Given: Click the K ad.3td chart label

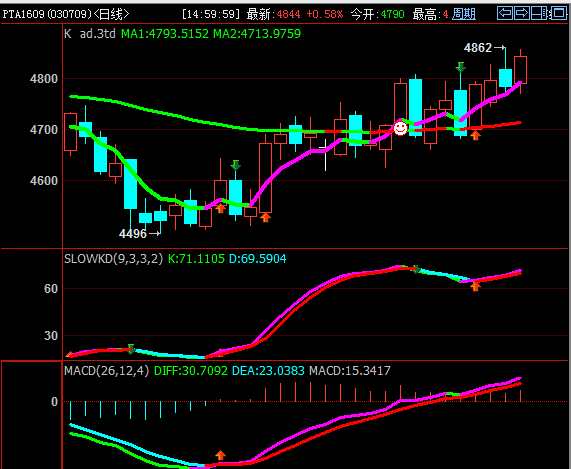Looking at the screenshot, I should click(x=90, y=34).
